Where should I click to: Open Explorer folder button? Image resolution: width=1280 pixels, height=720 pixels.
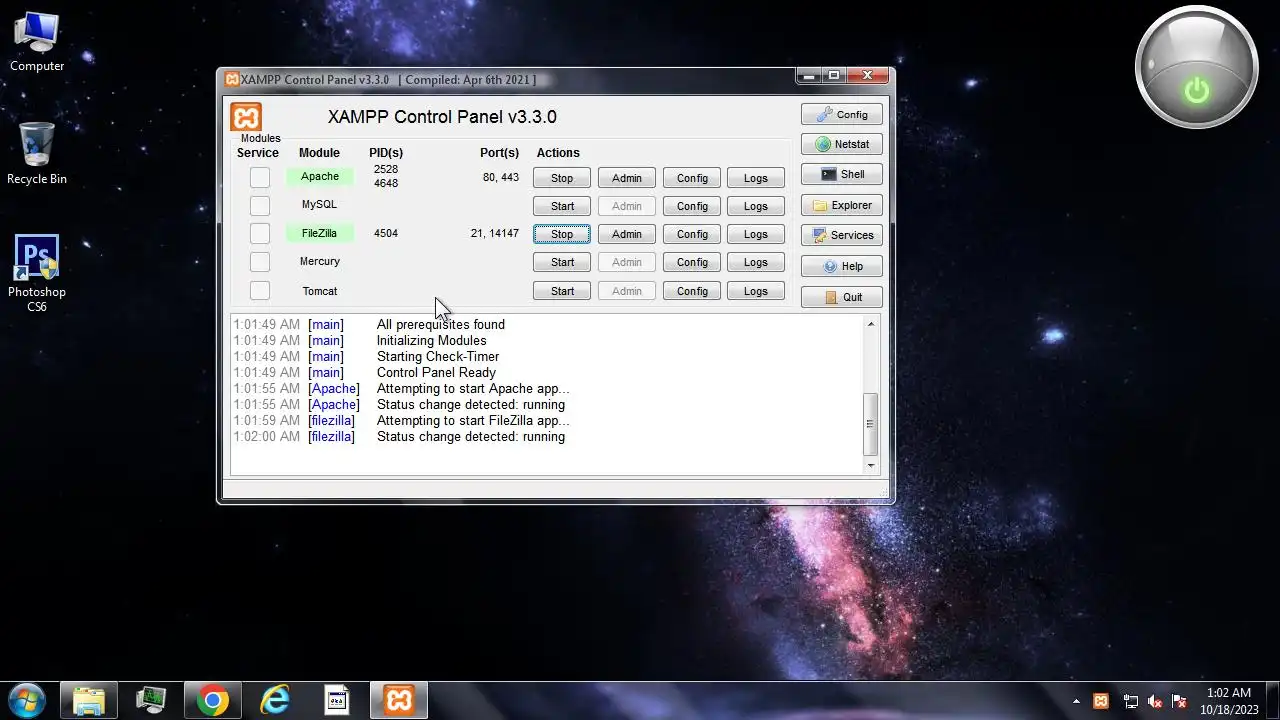pyautogui.click(x=842, y=205)
